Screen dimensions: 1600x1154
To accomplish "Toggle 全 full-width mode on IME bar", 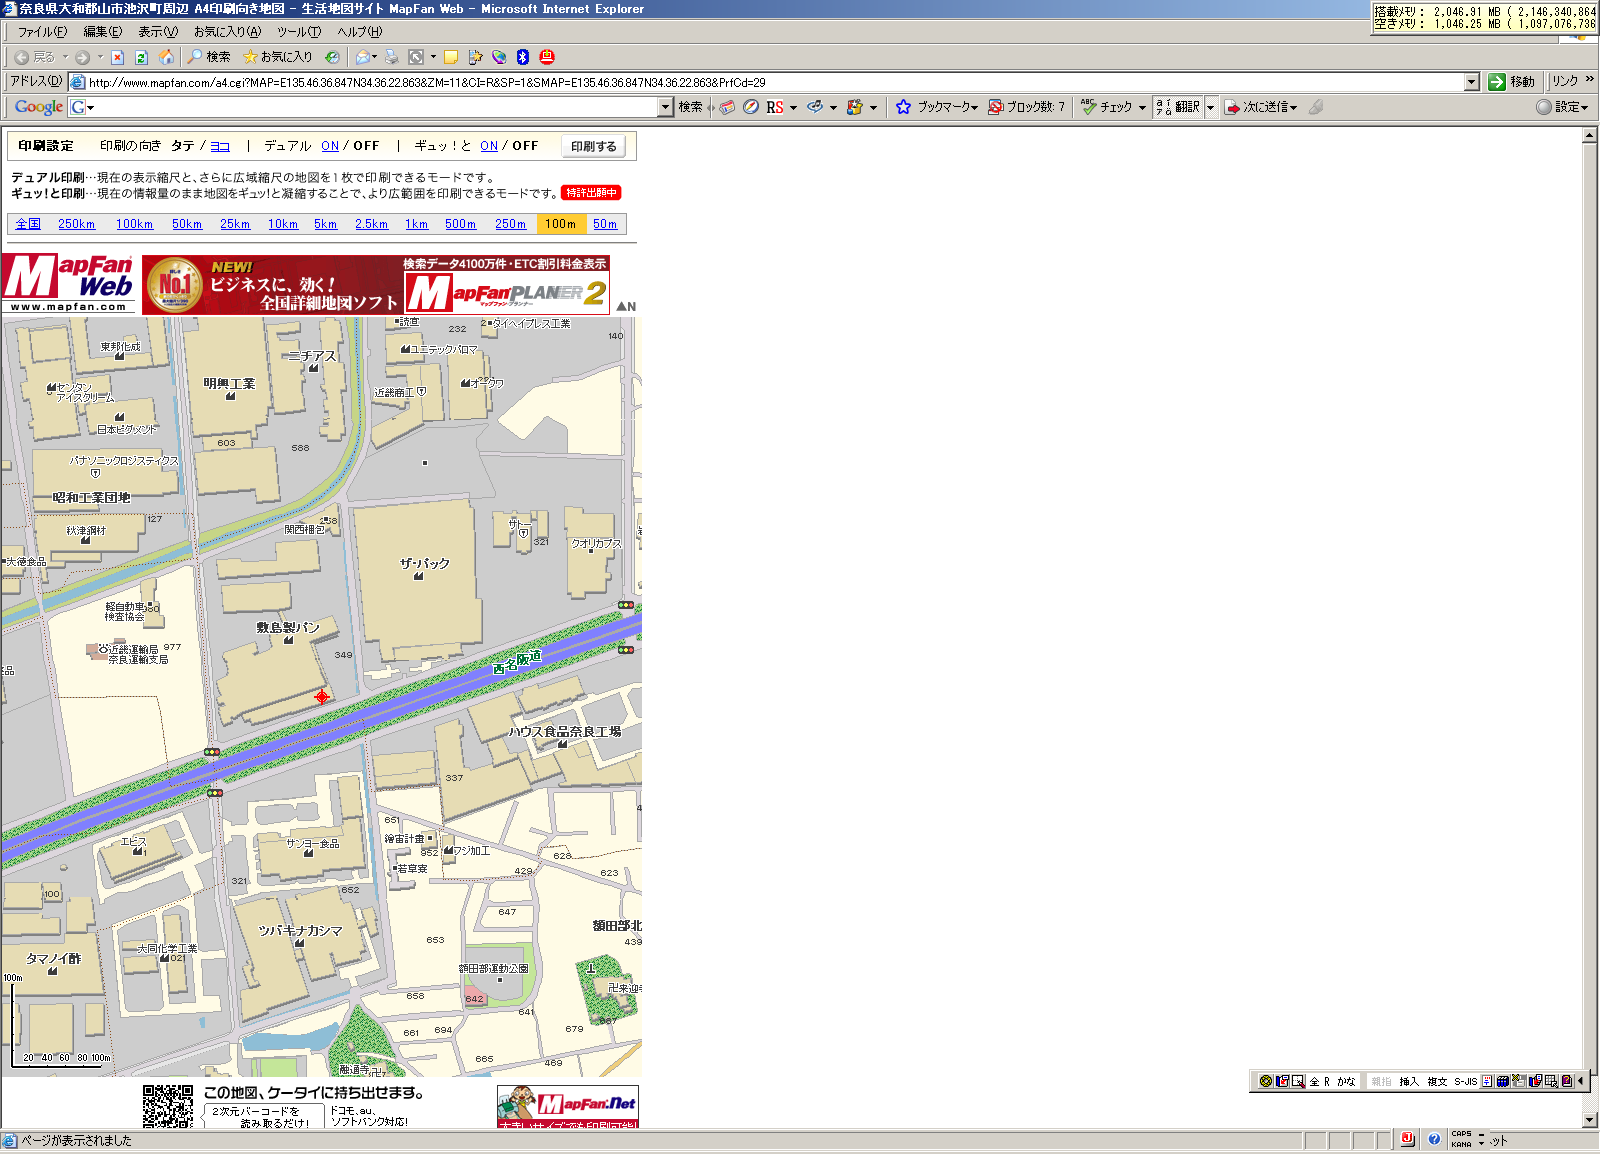I will pos(1314,1081).
